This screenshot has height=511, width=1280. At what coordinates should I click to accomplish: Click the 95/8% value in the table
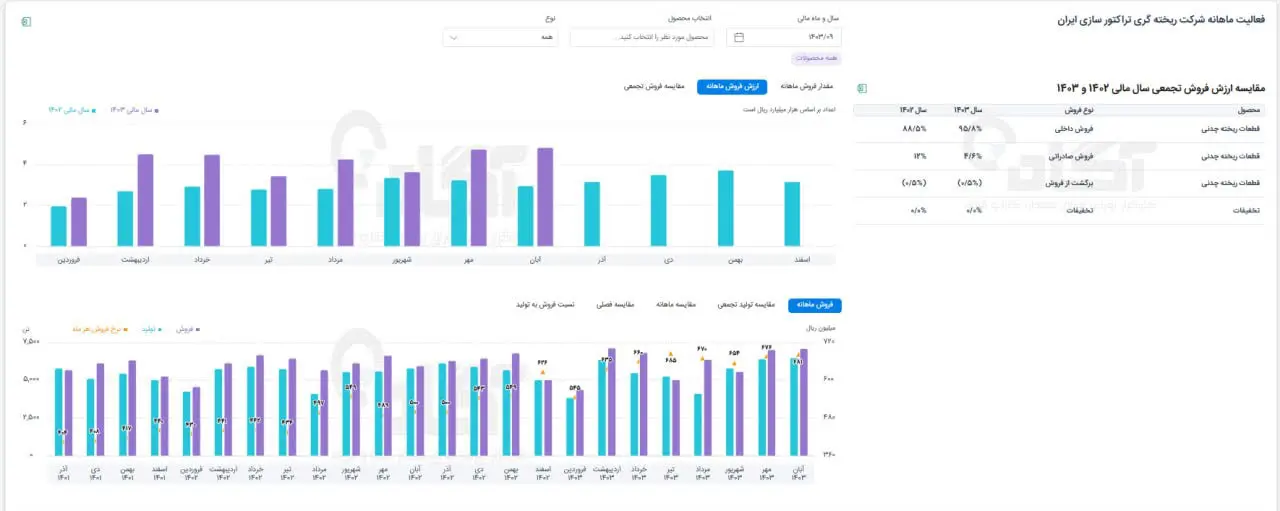(x=971, y=129)
